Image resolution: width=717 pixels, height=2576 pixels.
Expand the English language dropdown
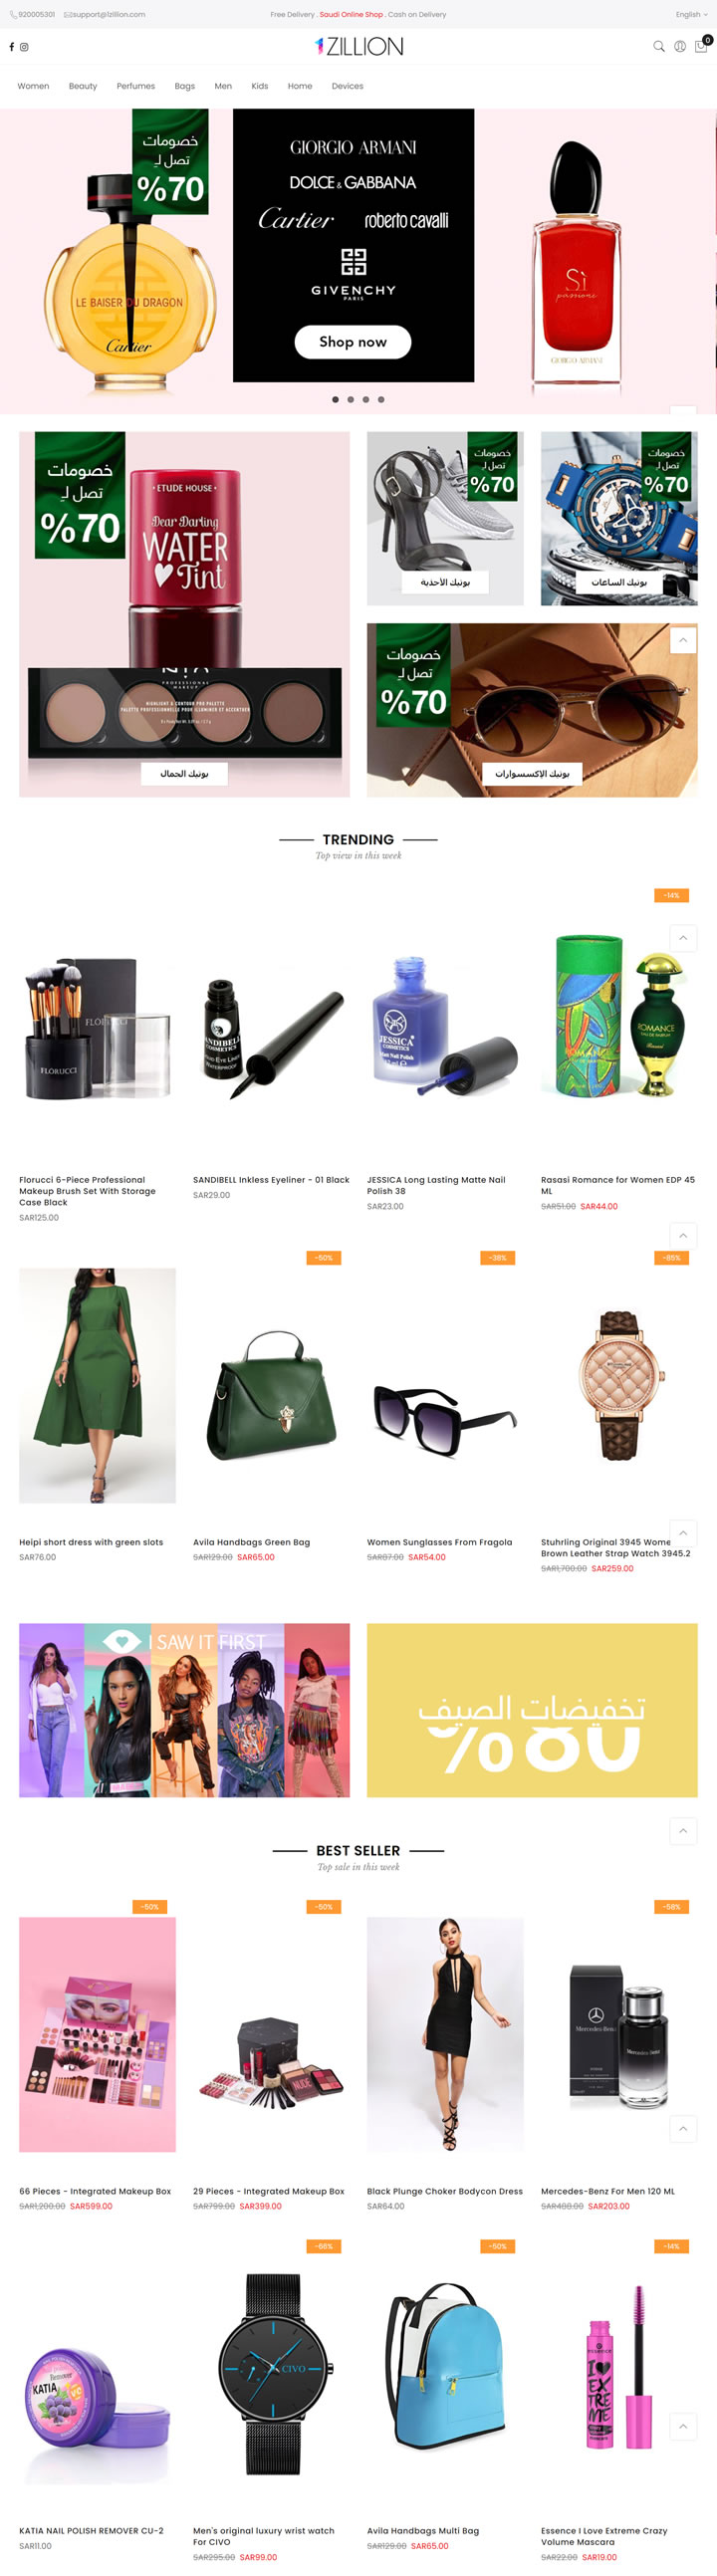(x=691, y=15)
